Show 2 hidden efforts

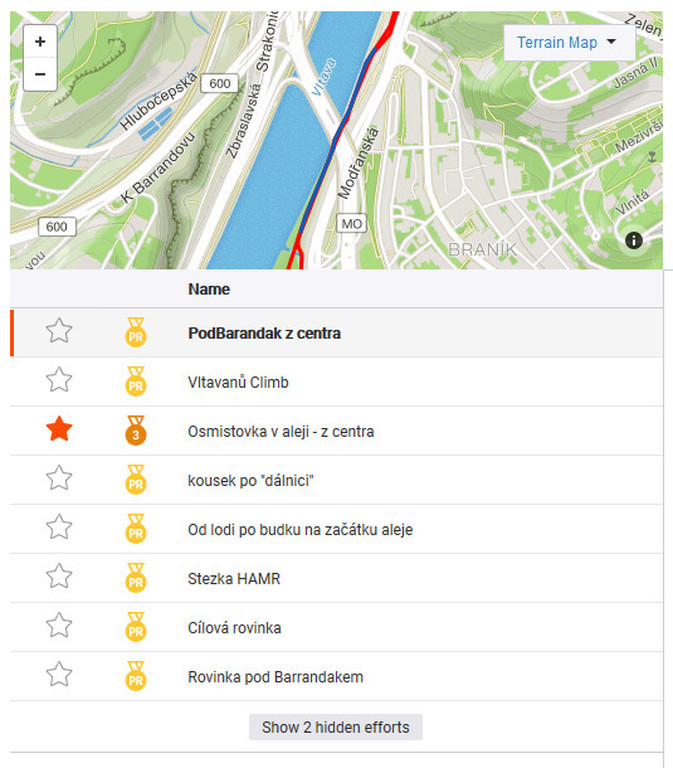(x=336, y=727)
